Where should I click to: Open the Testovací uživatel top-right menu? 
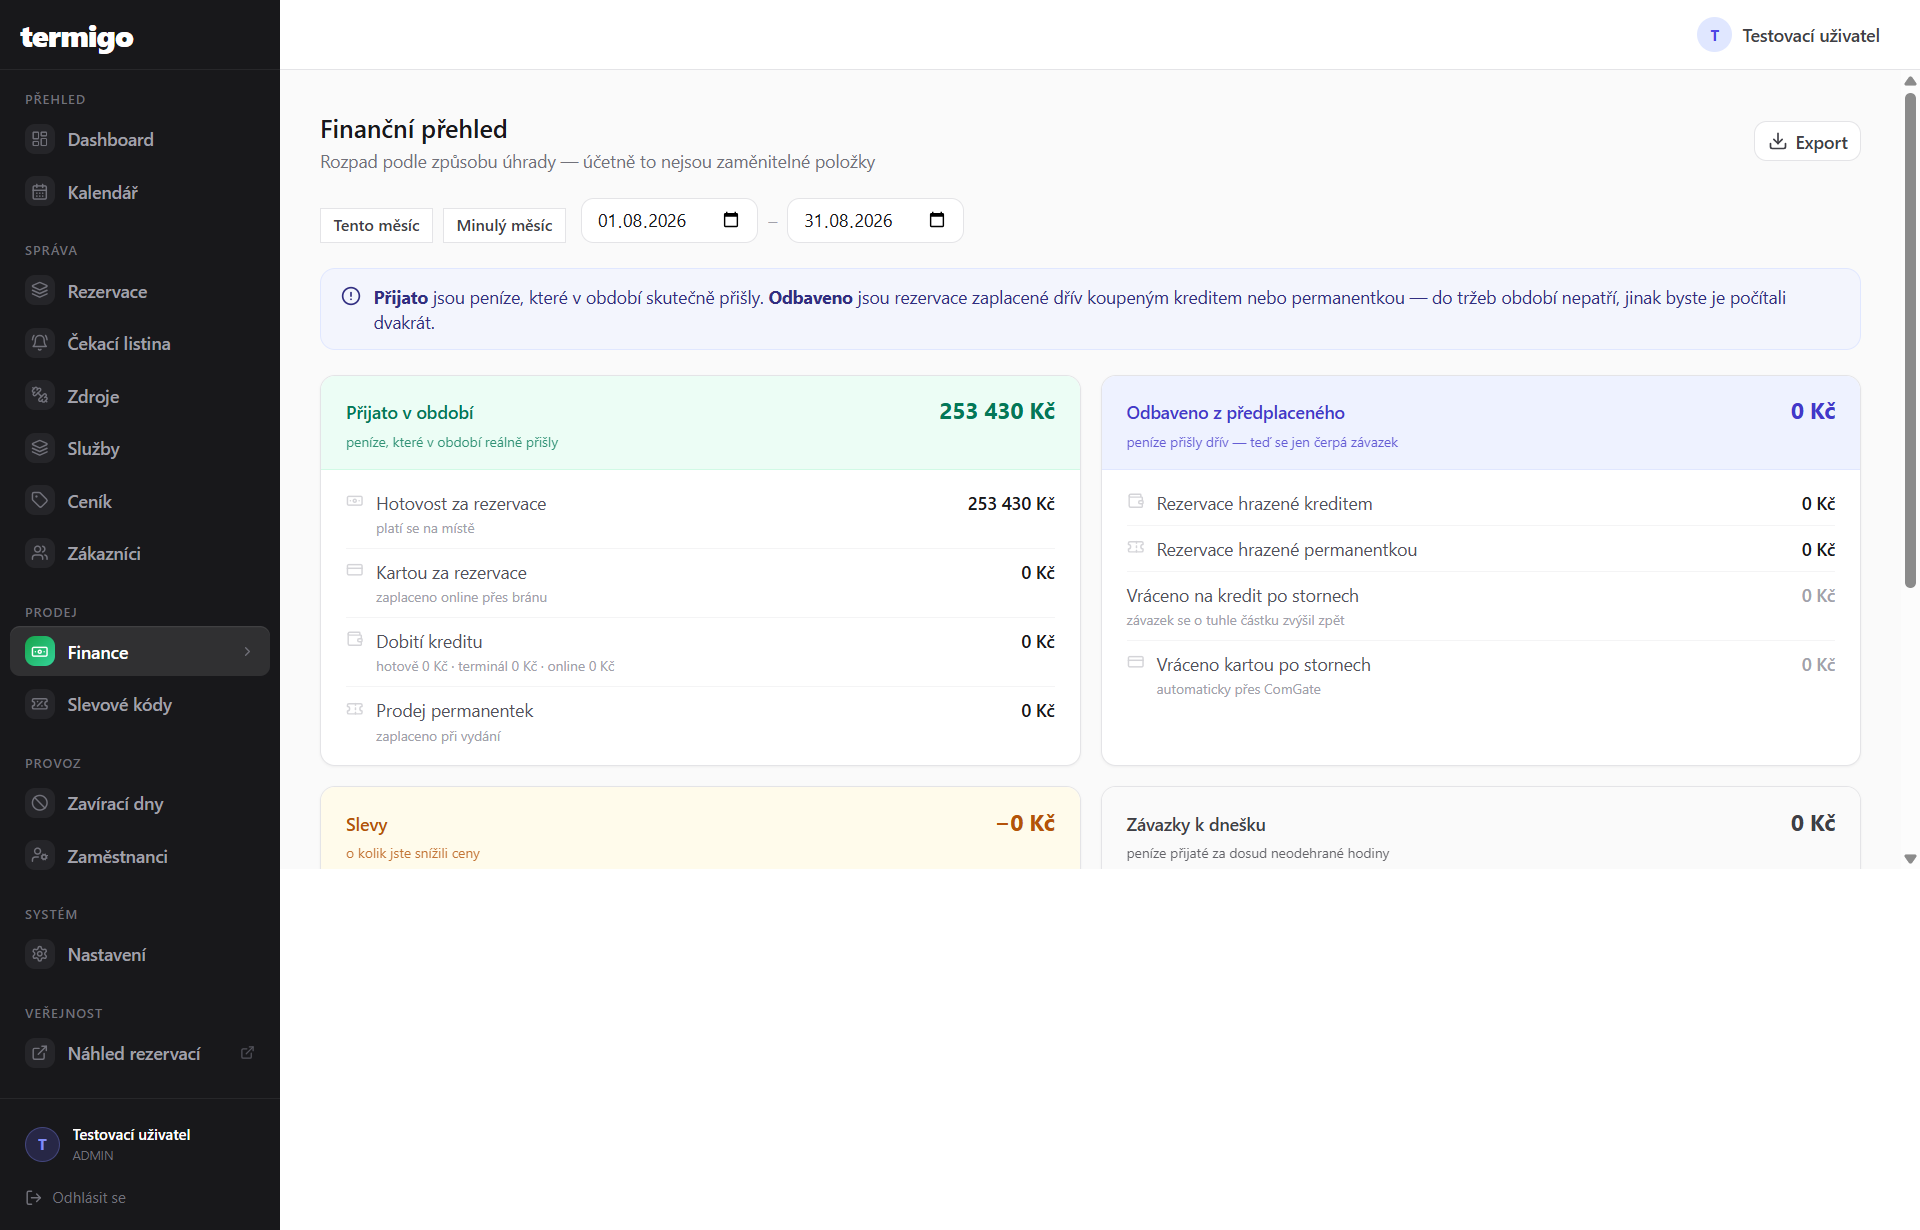(x=1788, y=35)
